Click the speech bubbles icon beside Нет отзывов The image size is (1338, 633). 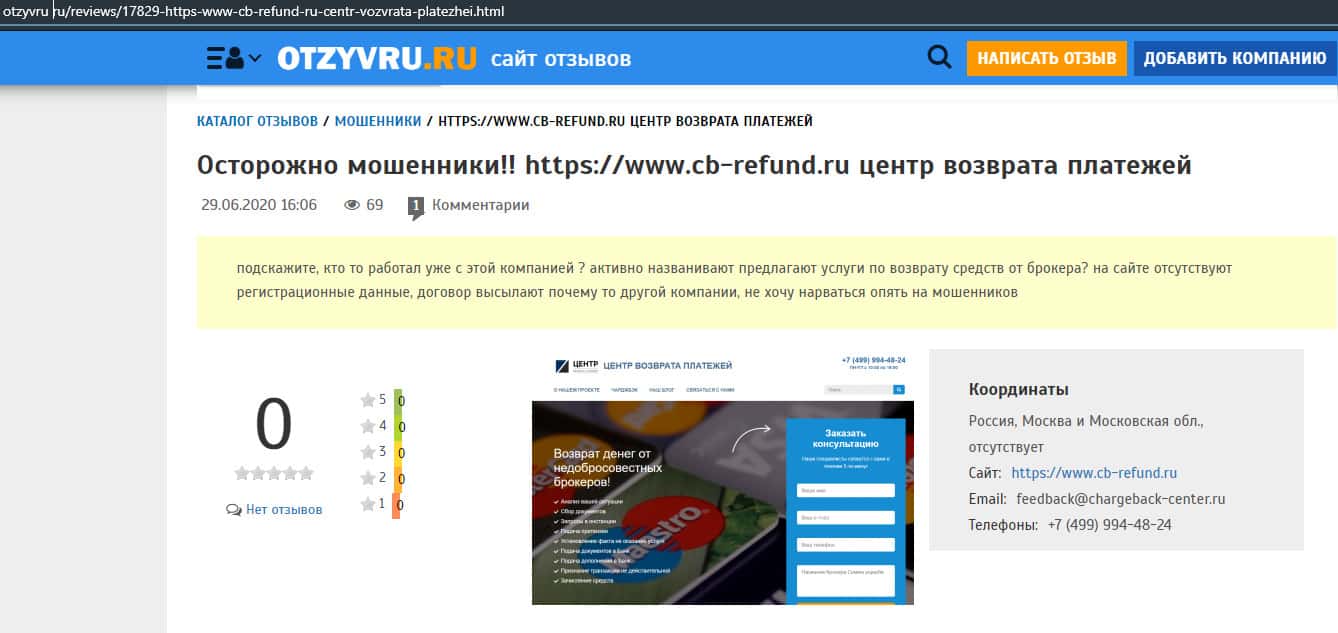[x=234, y=510]
